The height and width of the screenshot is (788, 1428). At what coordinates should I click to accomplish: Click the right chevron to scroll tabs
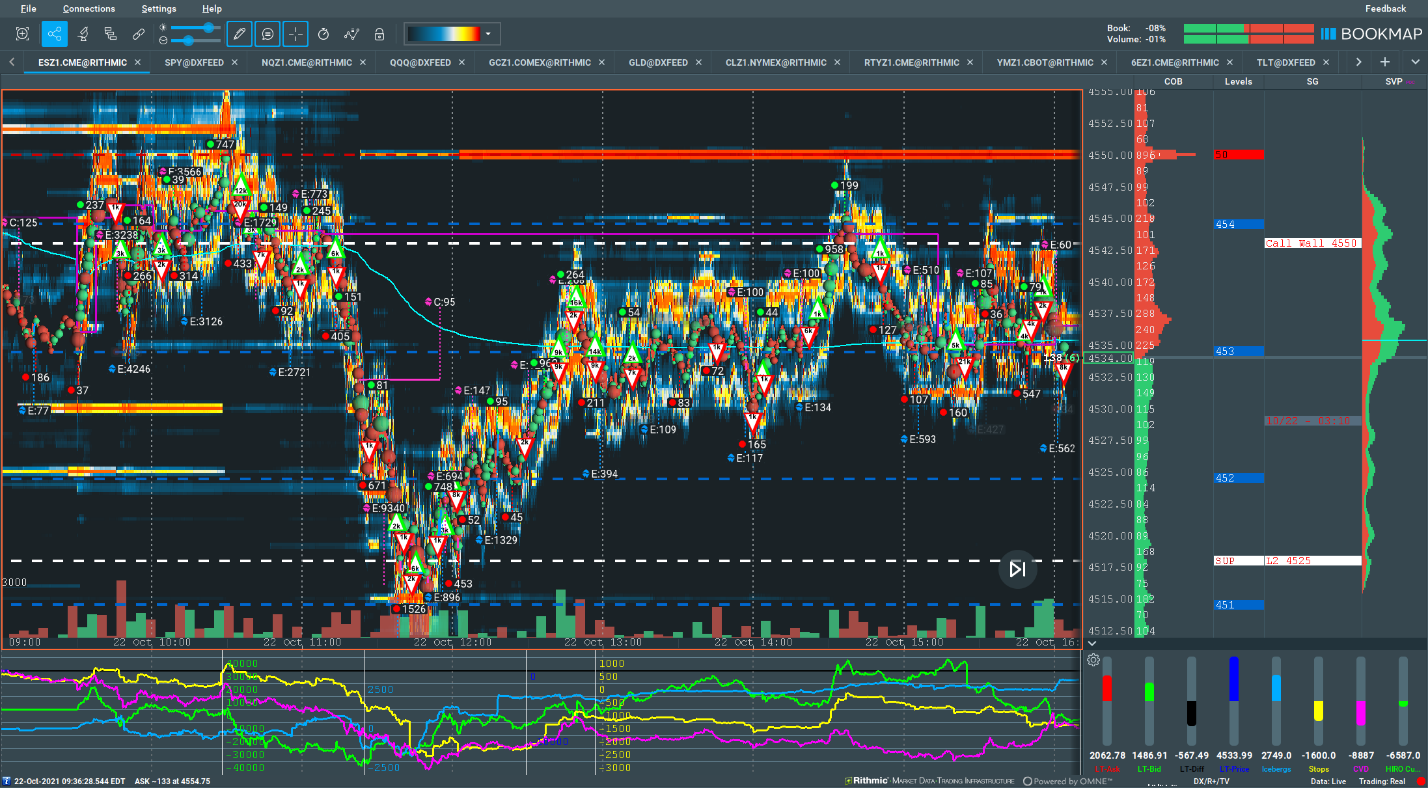click(1358, 61)
